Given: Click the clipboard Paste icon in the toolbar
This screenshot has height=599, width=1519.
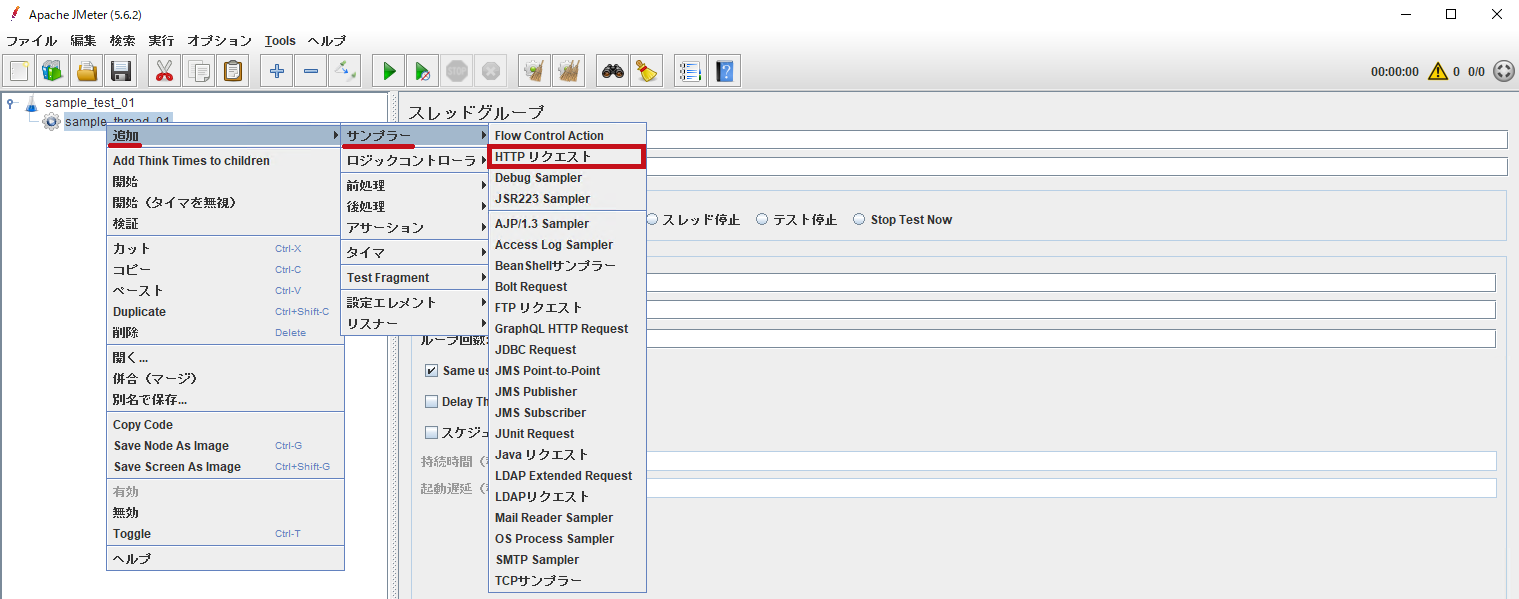Looking at the screenshot, I should 233,71.
